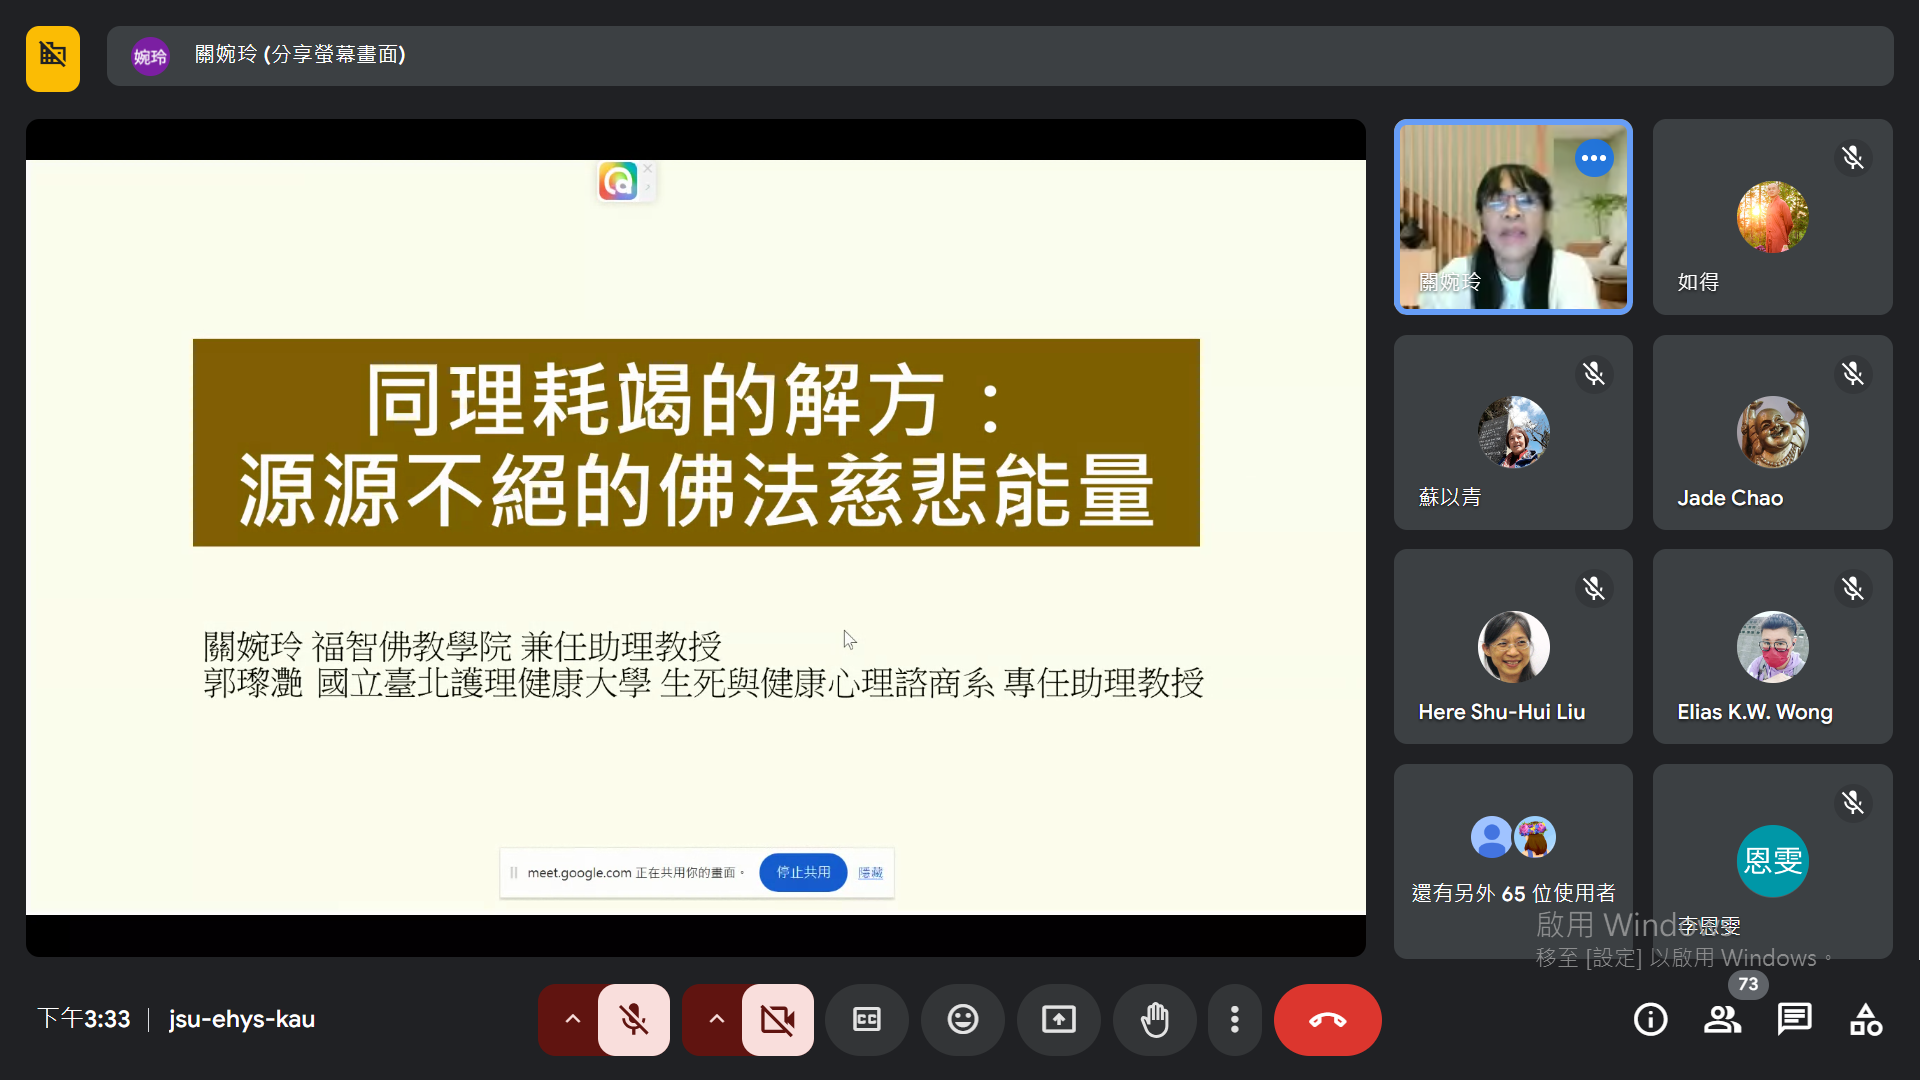Leave the call with red hangup button
The image size is (1920, 1080).
pos(1327,1019)
